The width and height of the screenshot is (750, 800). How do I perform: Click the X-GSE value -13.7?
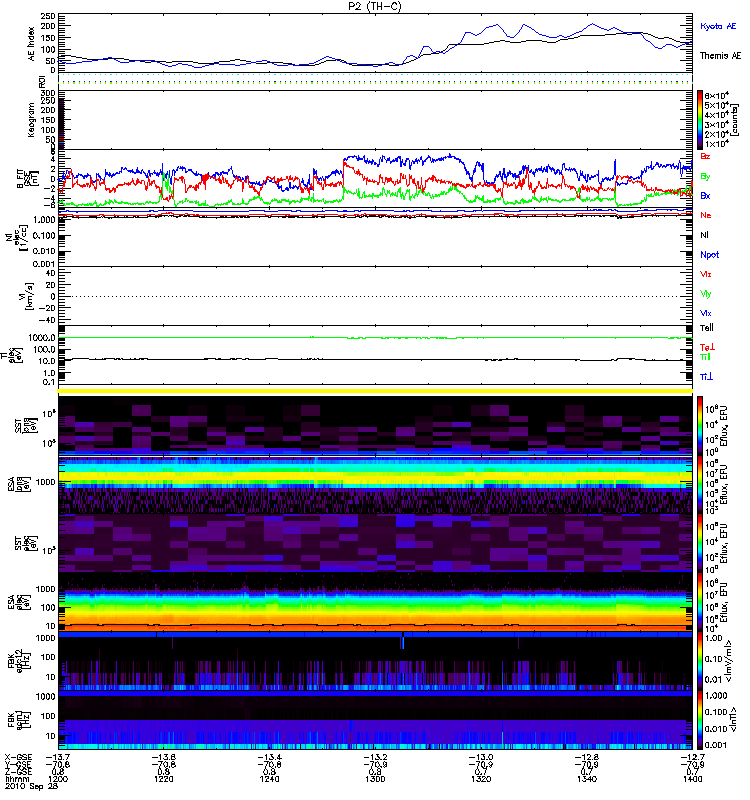58,757
